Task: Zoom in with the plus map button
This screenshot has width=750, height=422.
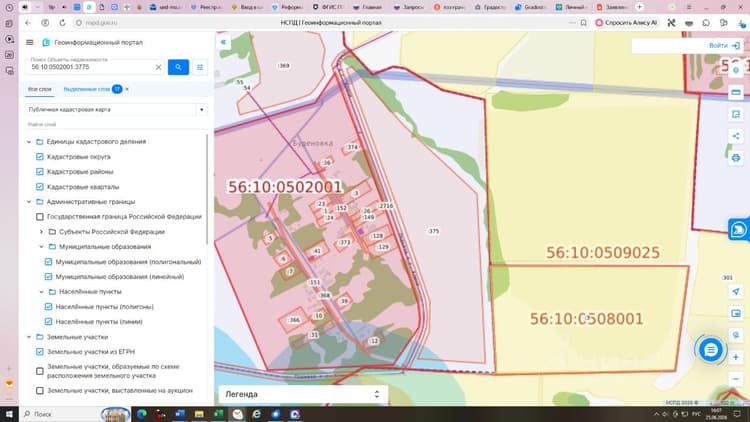Action: pos(736,357)
